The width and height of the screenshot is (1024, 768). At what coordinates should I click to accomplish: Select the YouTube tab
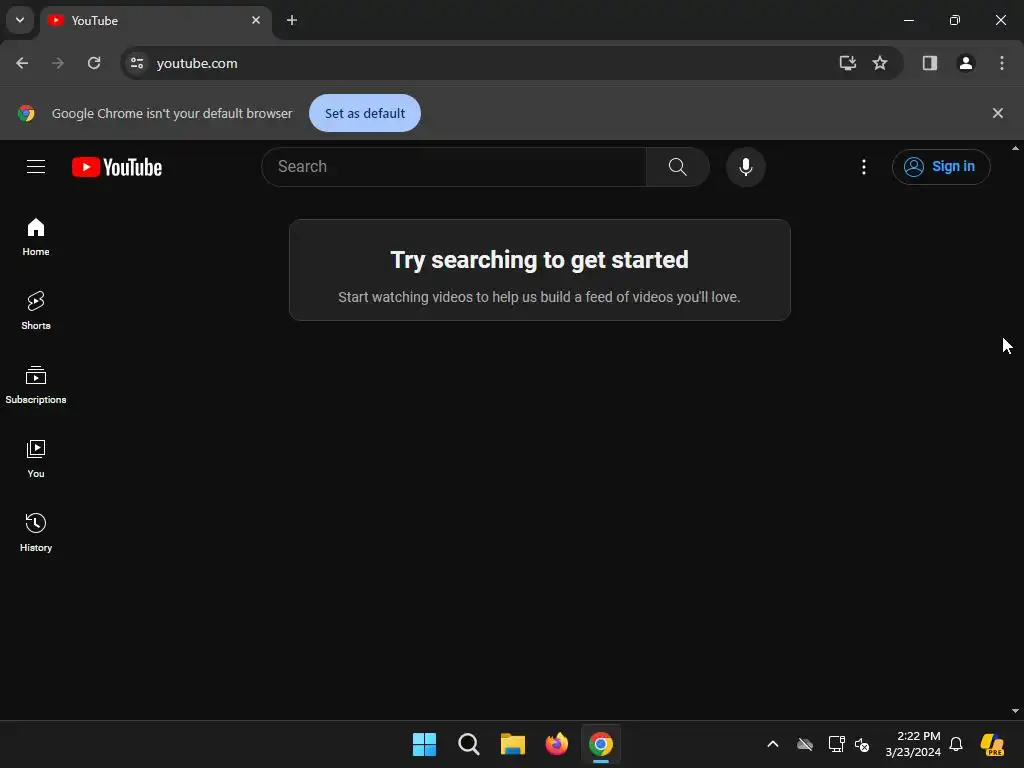point(155,20)
